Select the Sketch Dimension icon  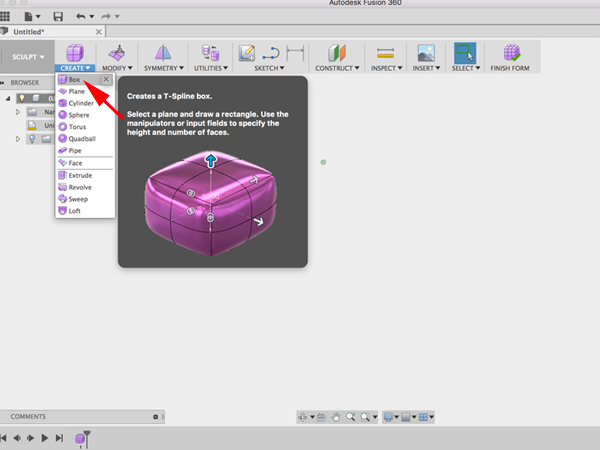(x=295, y=52)
